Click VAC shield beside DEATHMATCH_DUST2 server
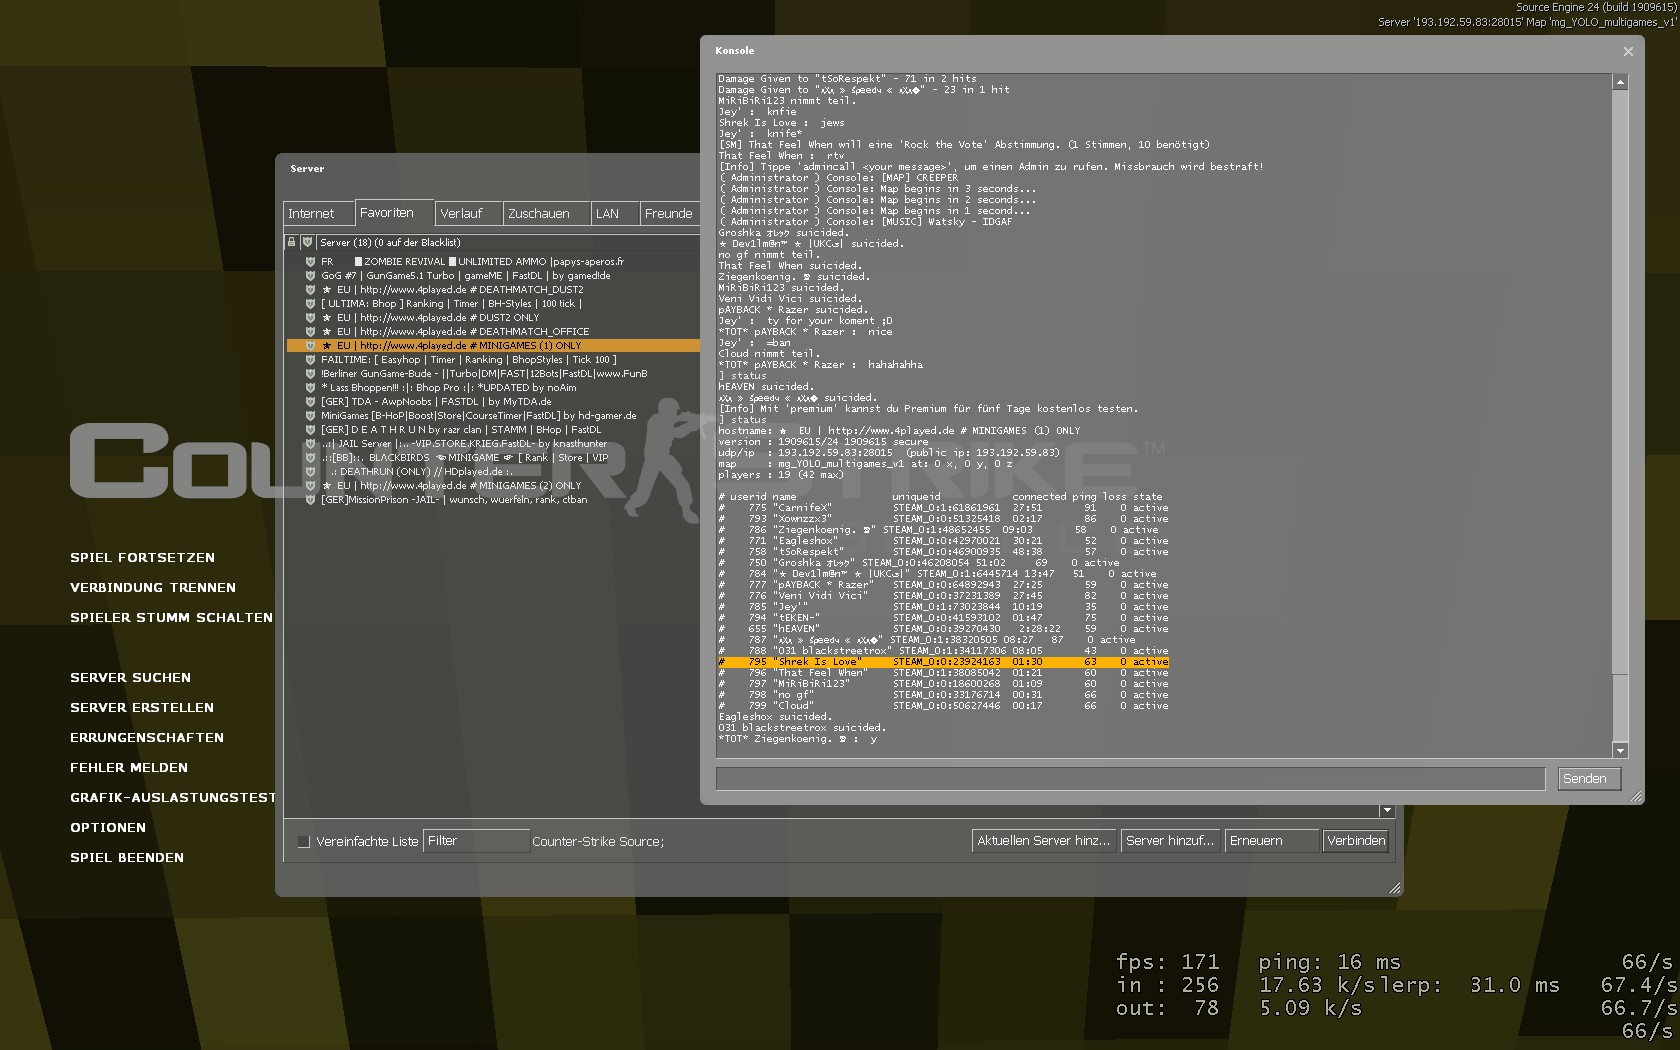The height and width of the screenshot is (1050, 1680). click(310, 290)
